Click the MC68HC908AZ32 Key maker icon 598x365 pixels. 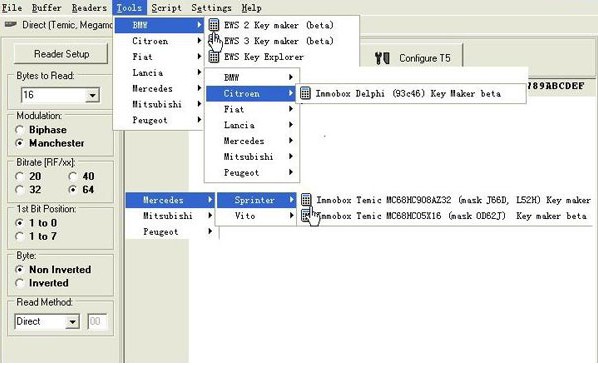(x=306, y=199)
